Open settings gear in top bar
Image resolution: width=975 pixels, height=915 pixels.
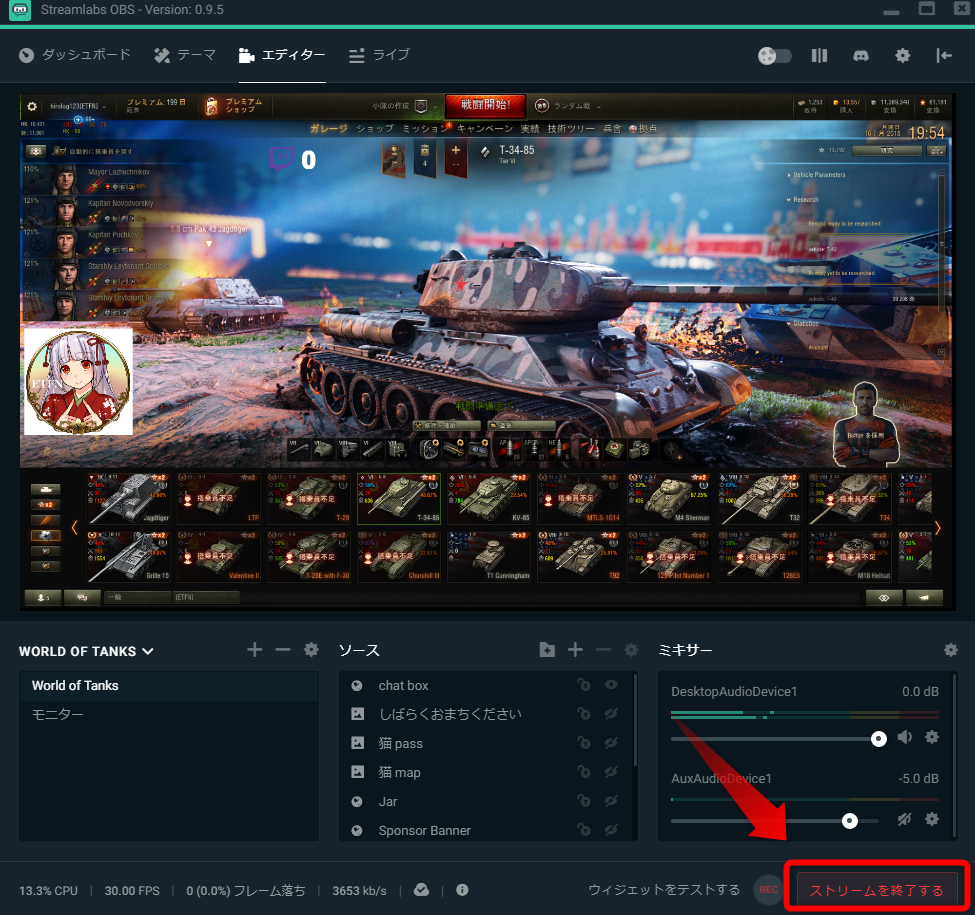click(x=902, y=56)
